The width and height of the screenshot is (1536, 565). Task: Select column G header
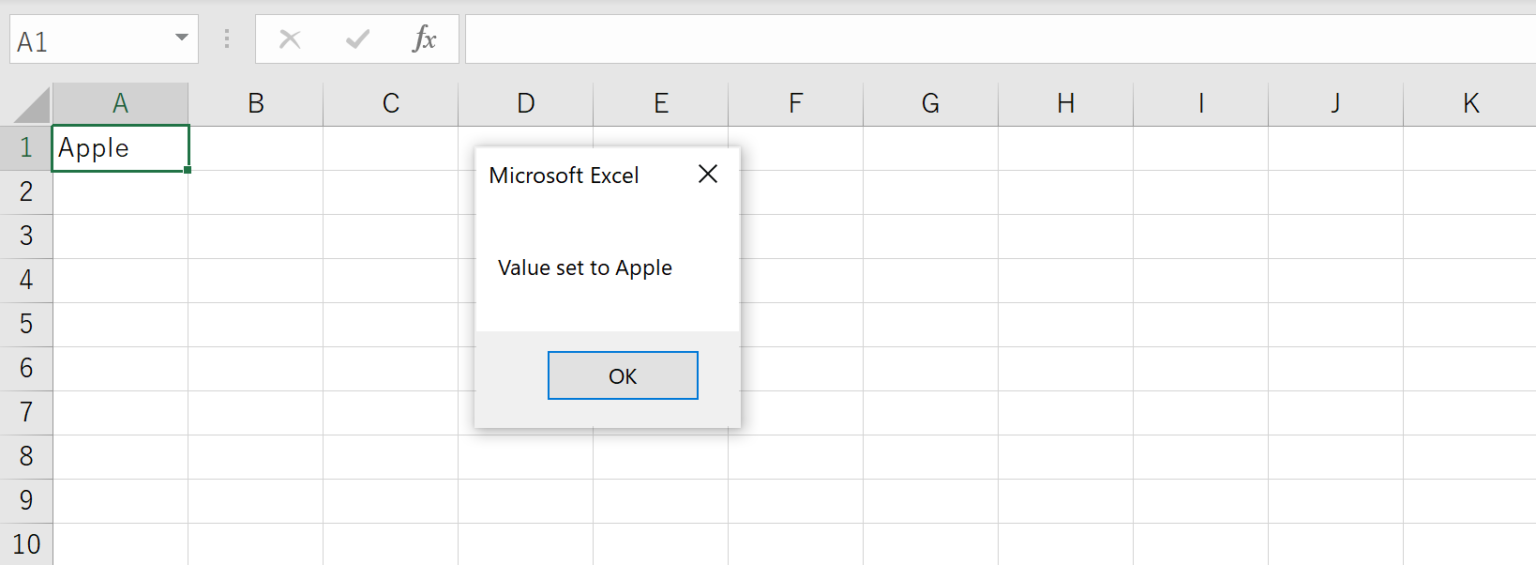[930, 103]
